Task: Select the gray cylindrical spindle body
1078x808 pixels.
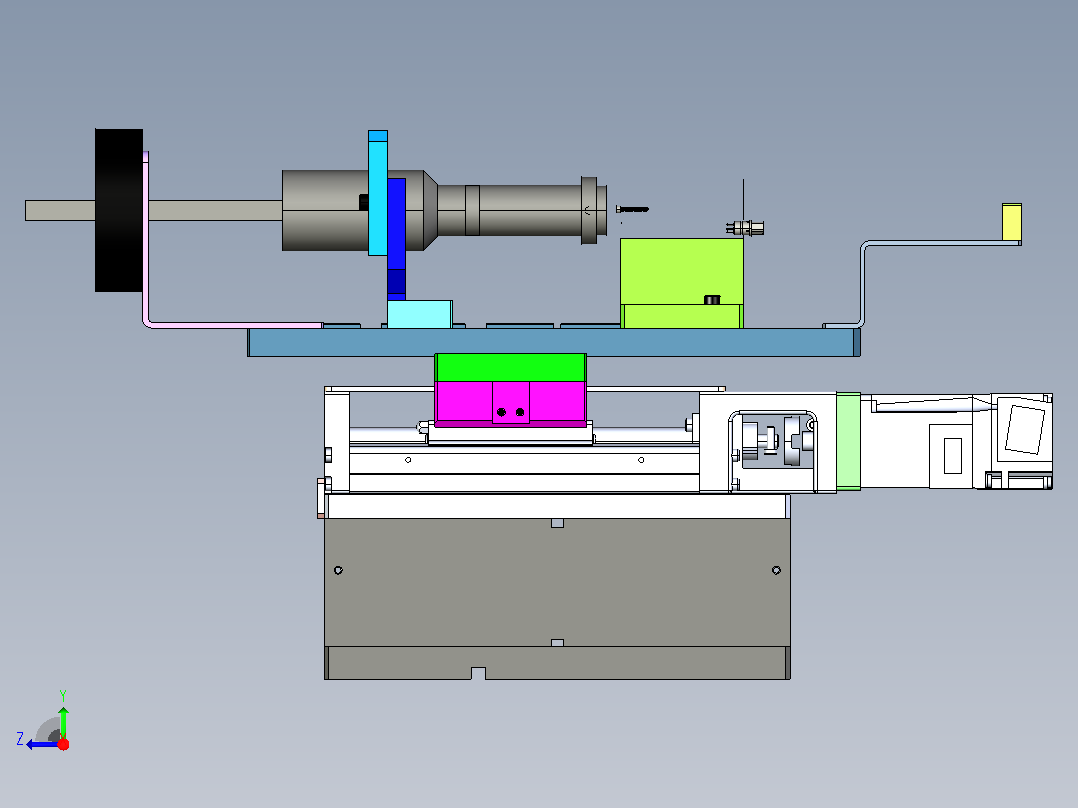Action: pos(444,210)
